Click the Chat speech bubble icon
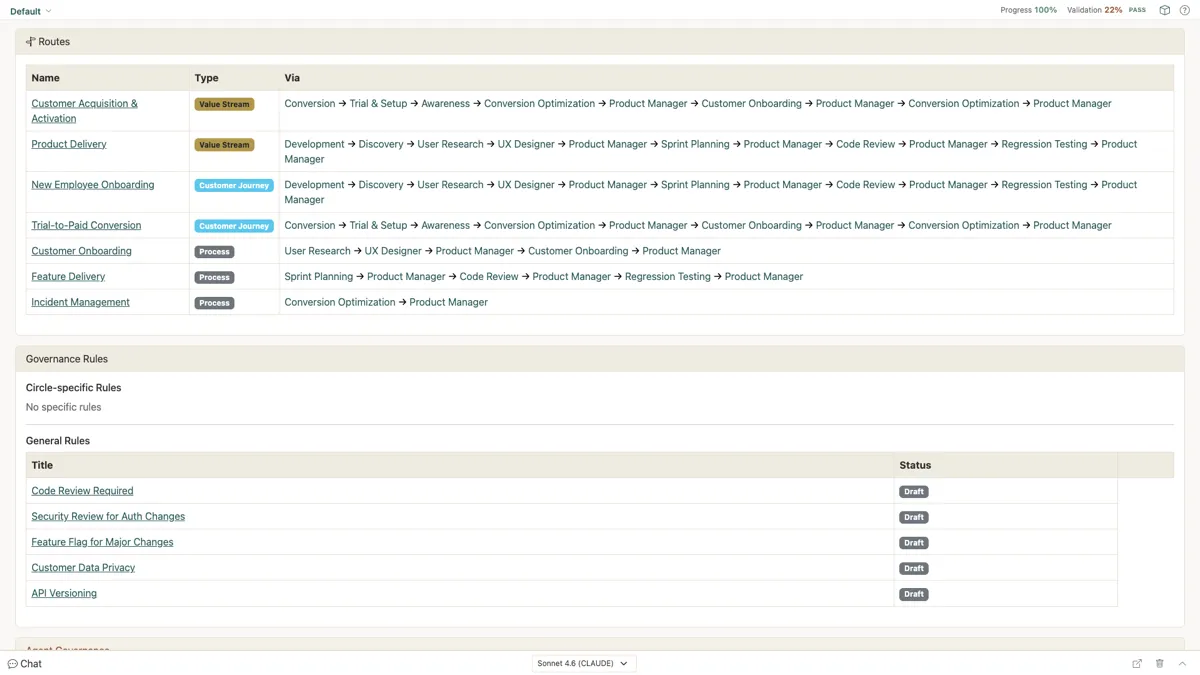Image resolution: width=1200 pixels, height=675 pixels. coord(12,664)
